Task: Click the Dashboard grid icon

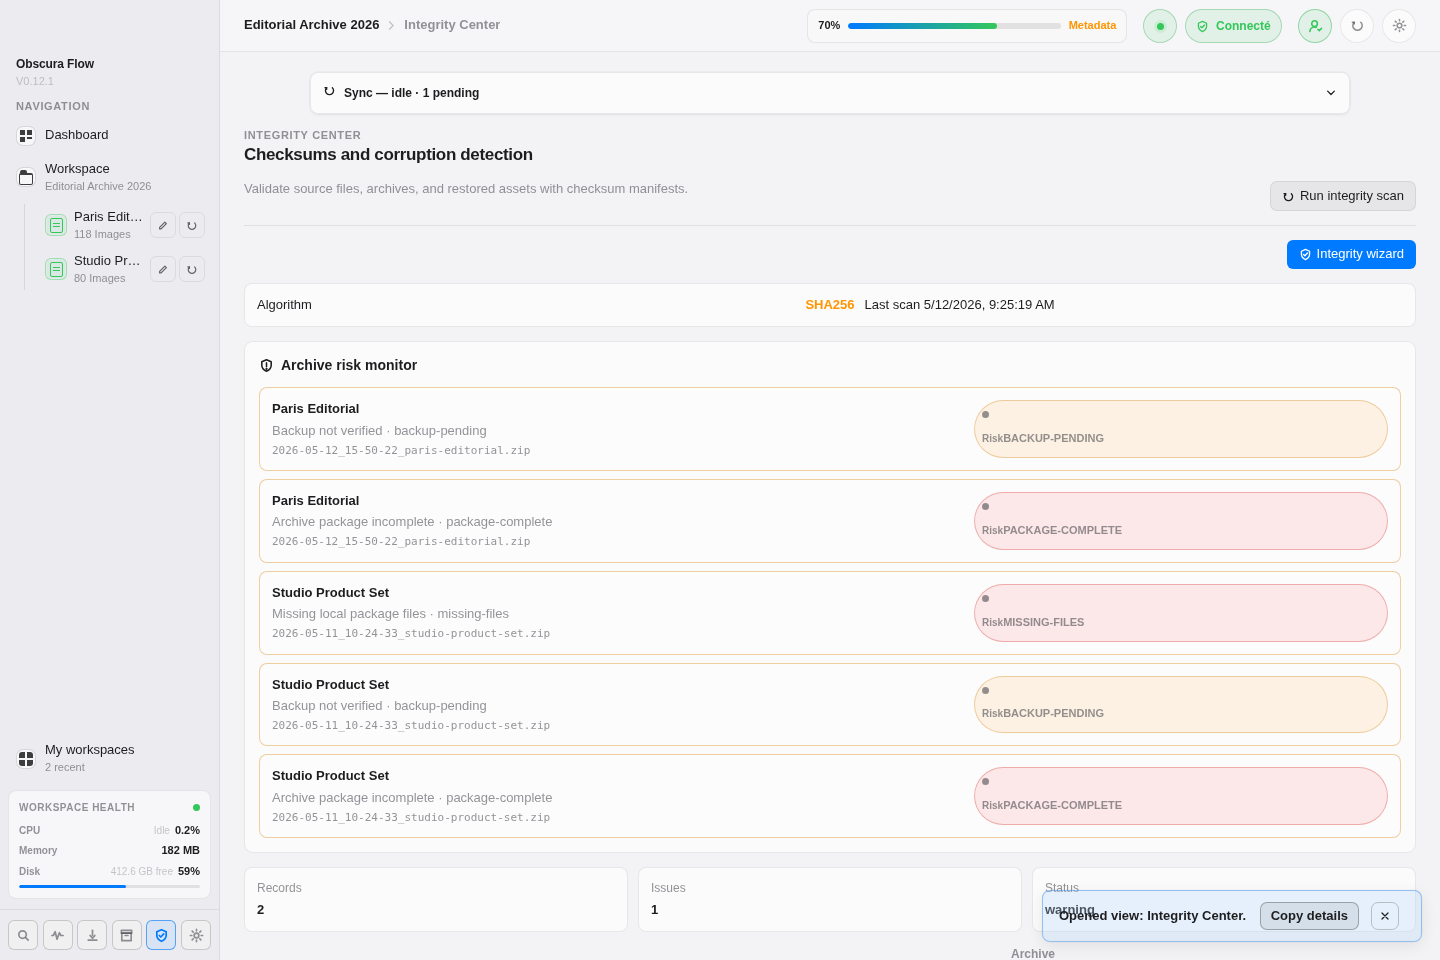Action: (x=26, y=135)
